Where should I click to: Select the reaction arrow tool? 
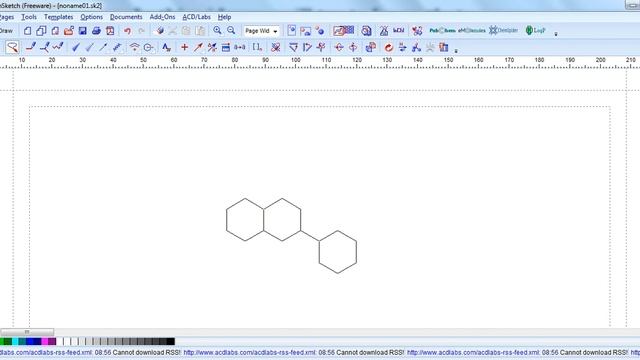pyautogui.click(x=198, y=47)
